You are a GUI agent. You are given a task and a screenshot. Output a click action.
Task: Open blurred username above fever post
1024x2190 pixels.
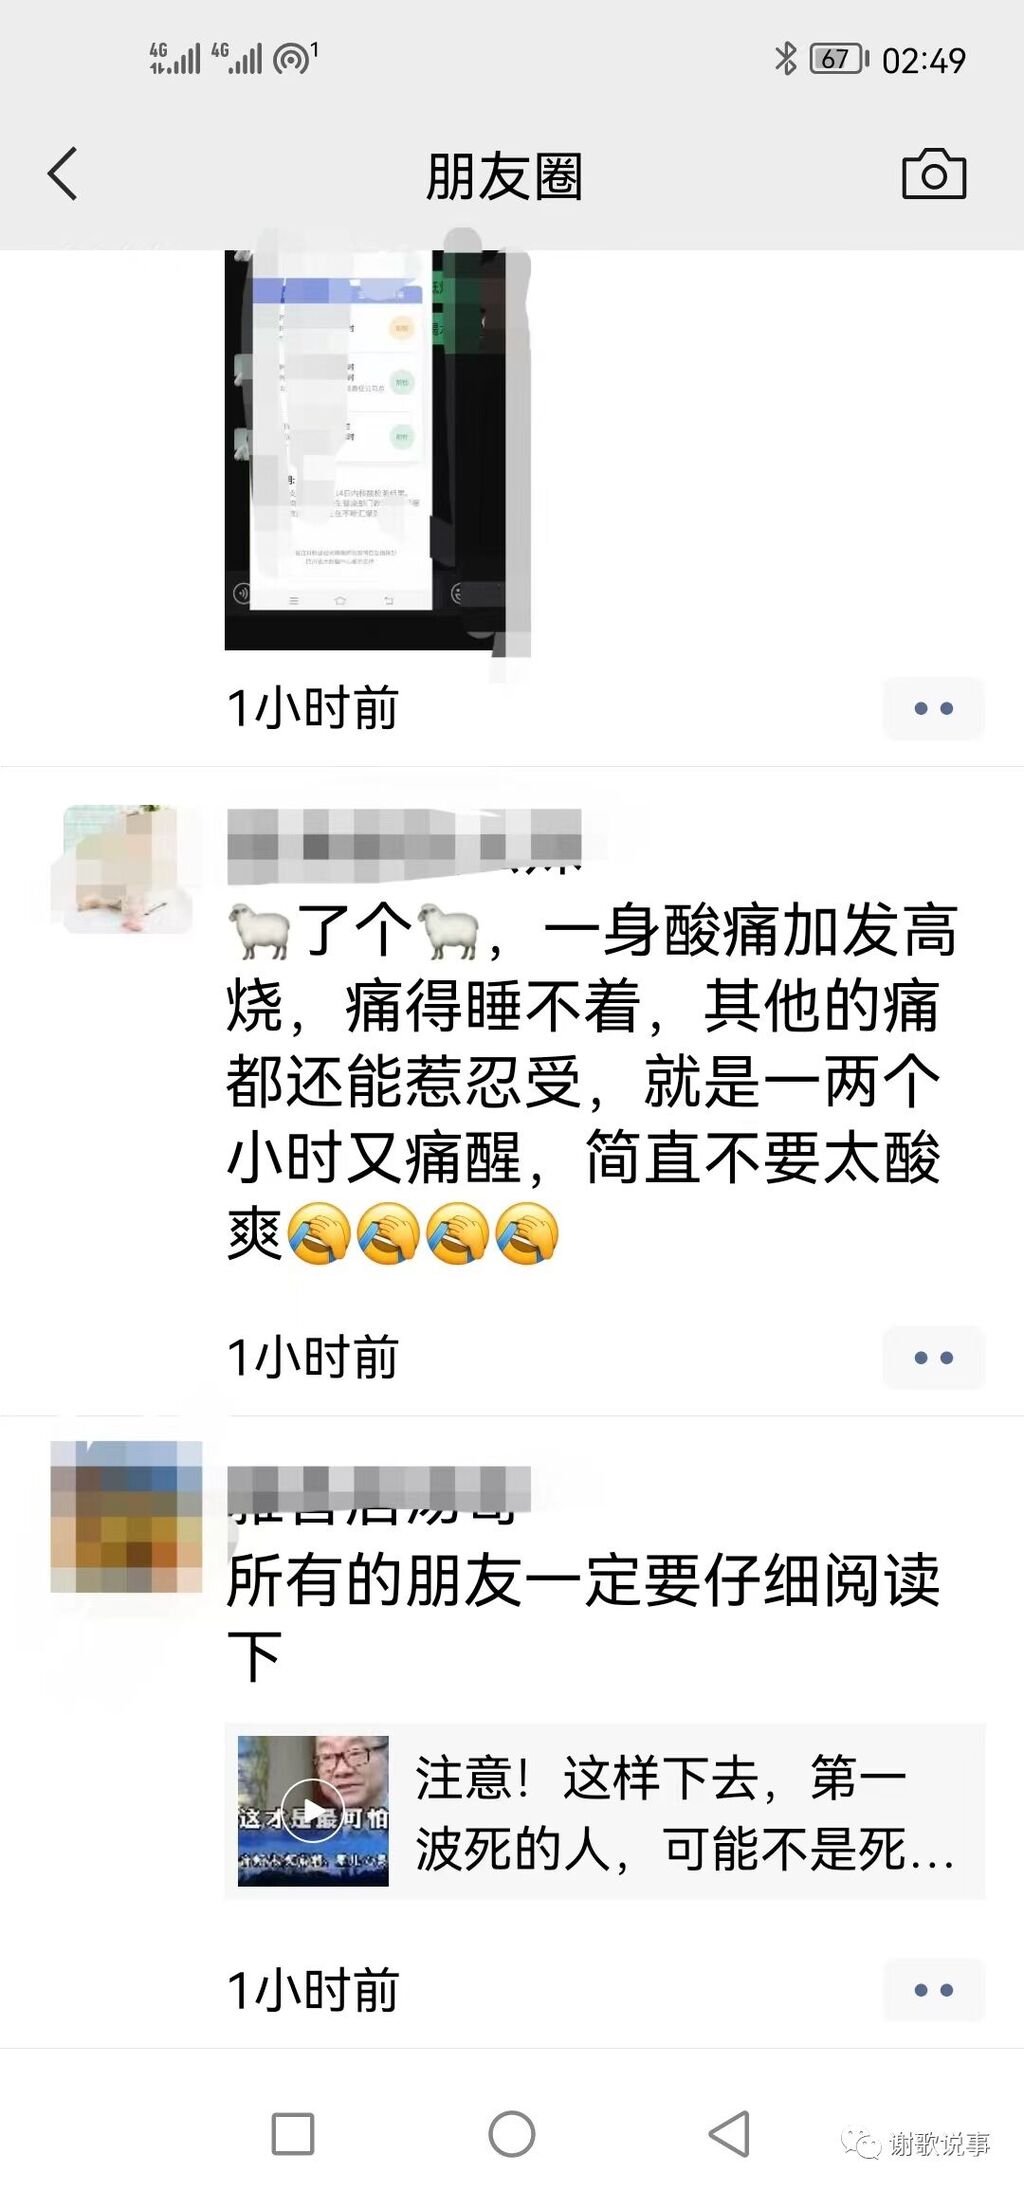(x=404, y=846)
